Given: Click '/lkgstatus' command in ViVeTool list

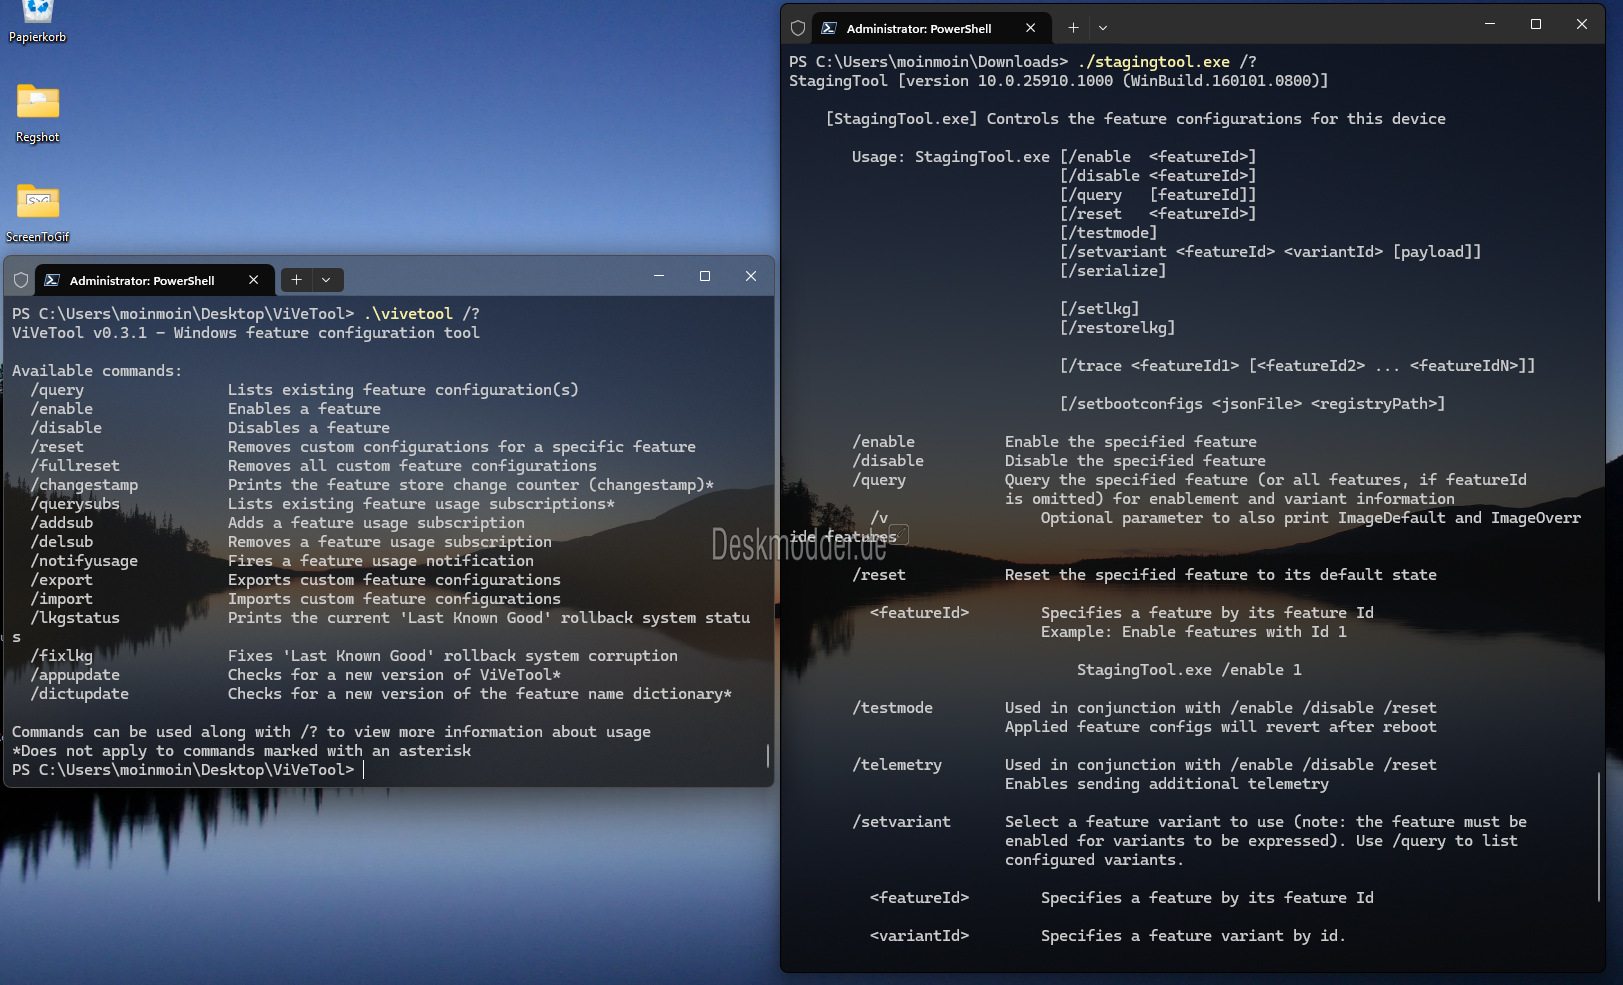Looking at the screenshot, I should click(x=75, y=618).
